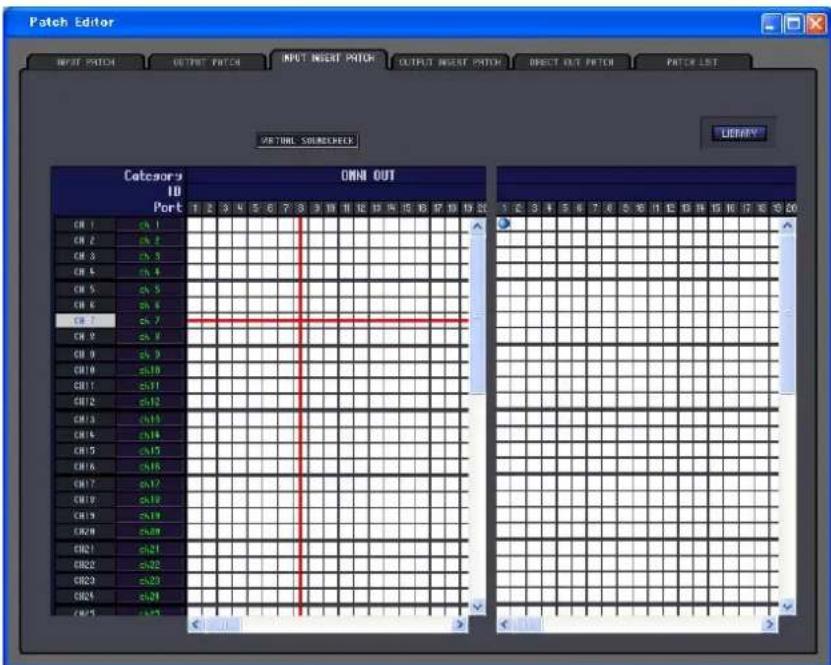The width and height of the screenshot is (831, 665).
Task: Click right grid port header number 4
Action: [550, 208]
